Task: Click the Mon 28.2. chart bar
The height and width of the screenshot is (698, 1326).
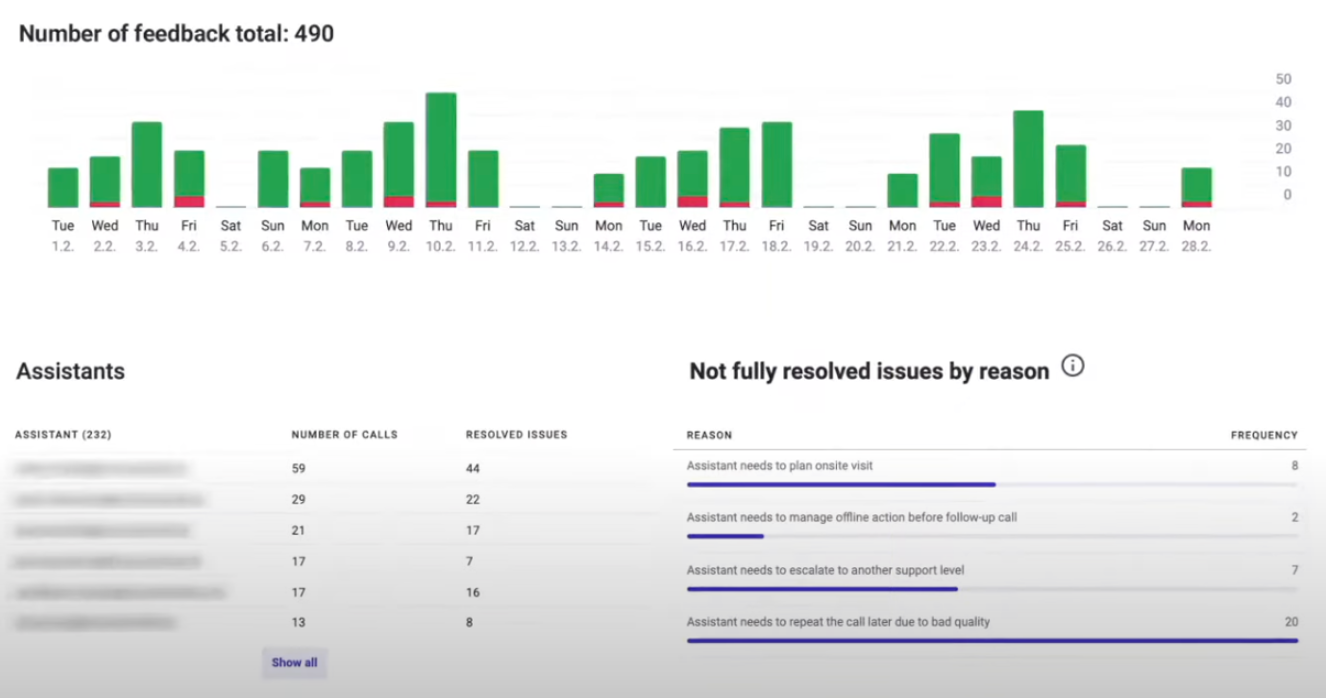Action: pos(1196,185)
